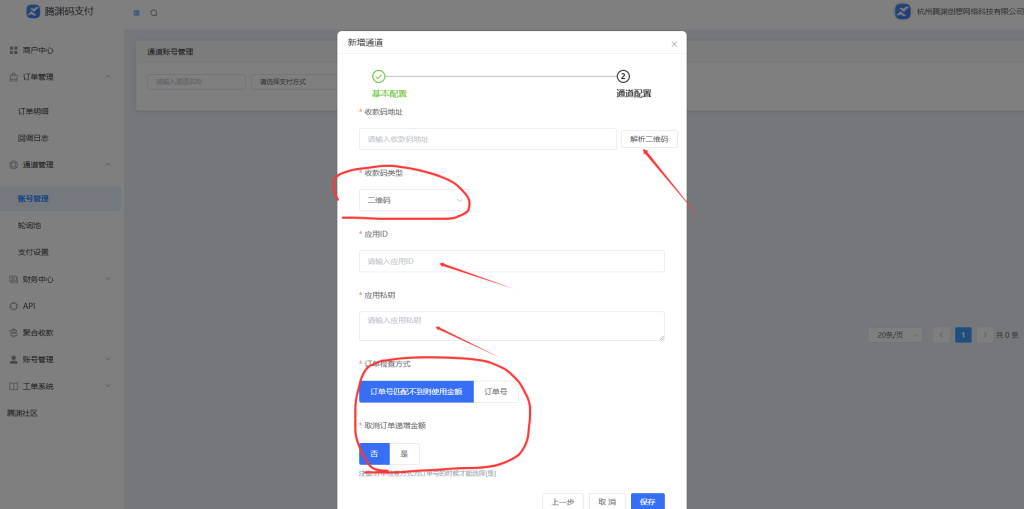Click the 财务中心 wallet icon
The height and width of the screenshot is (509, 1024).
pos(13,279)
